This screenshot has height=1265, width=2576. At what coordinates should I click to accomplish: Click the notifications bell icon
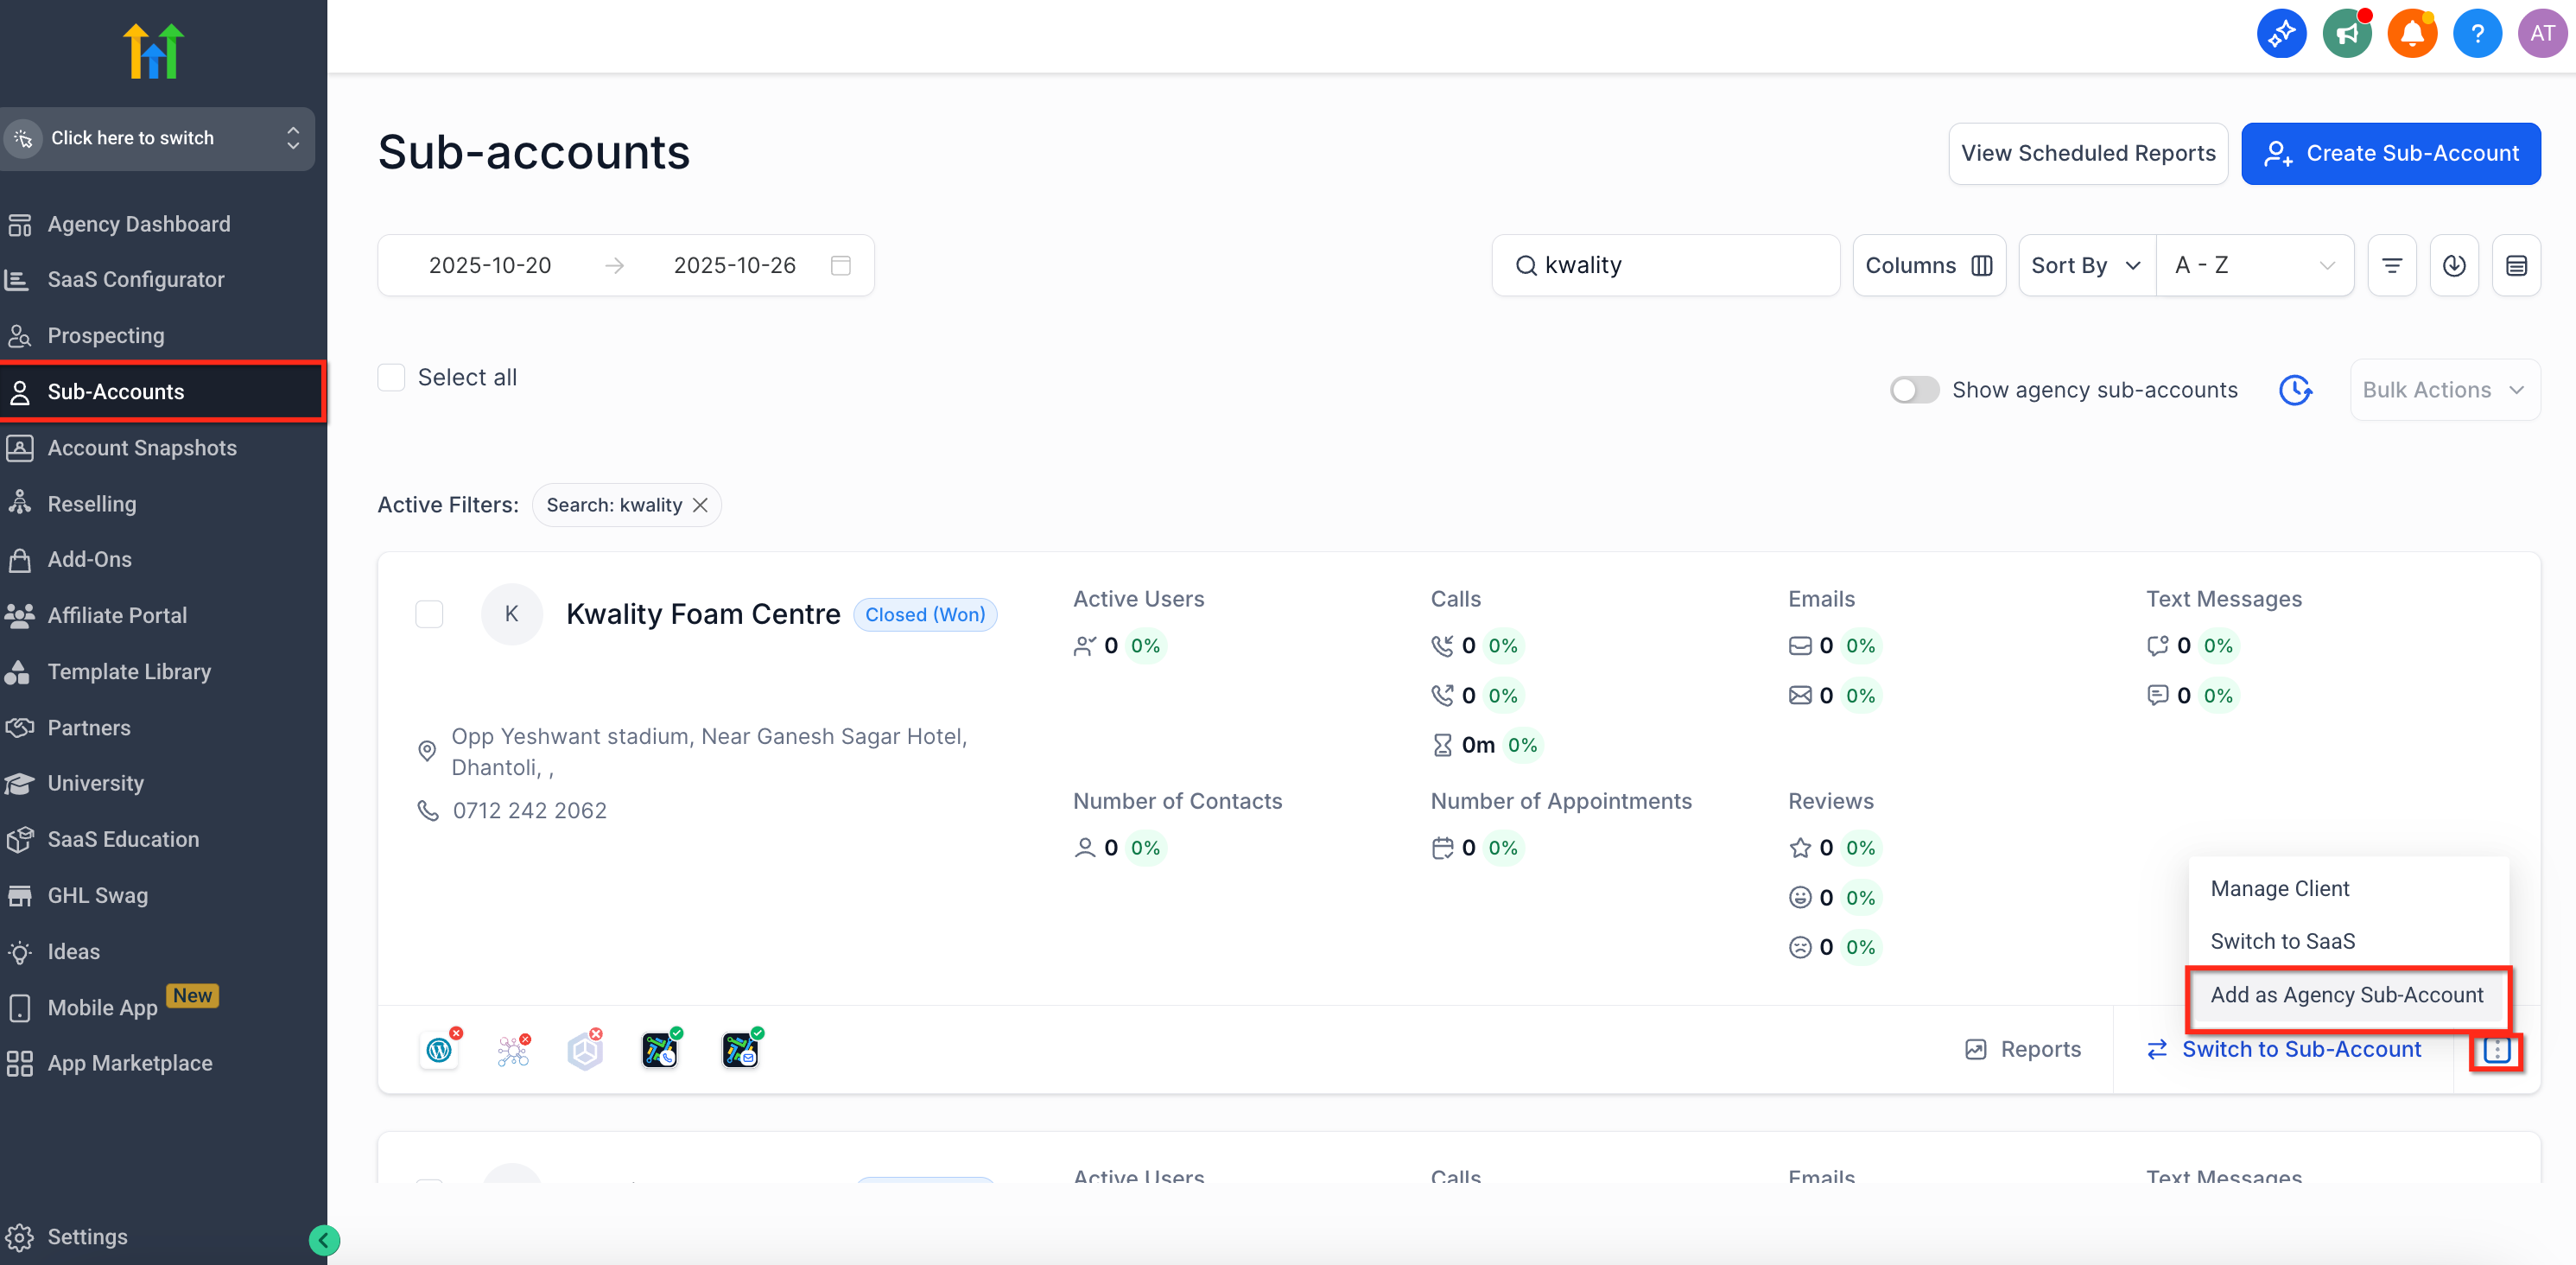click(x=2411, y=34)
